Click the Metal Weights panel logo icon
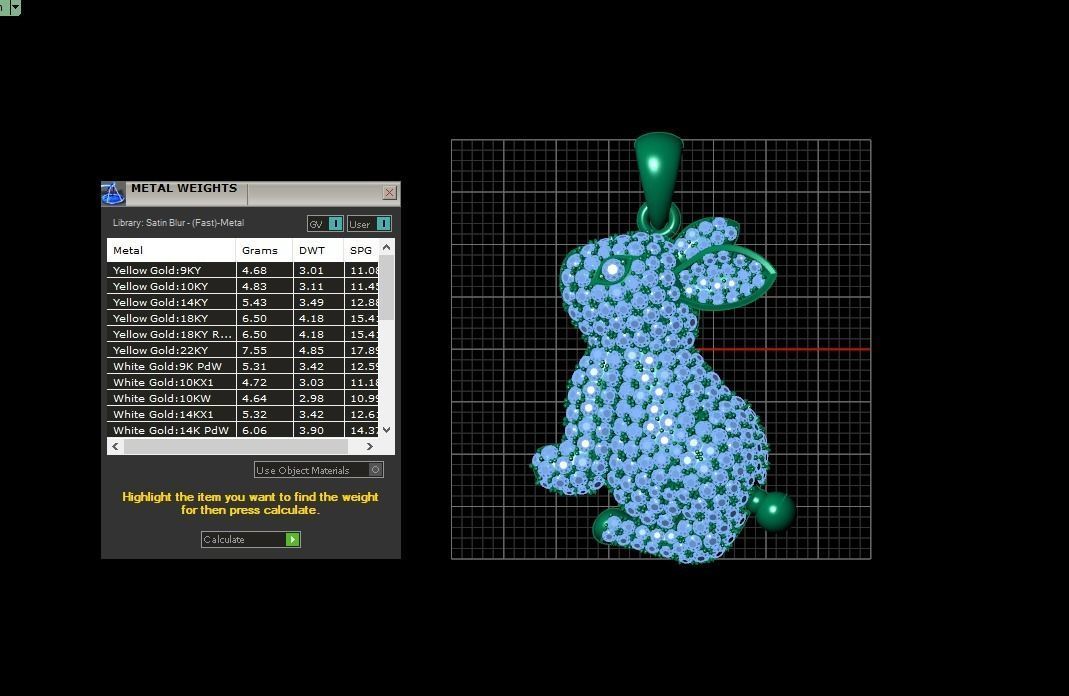1069x696 pixels. pyautogui.click(x=113, y=193)
